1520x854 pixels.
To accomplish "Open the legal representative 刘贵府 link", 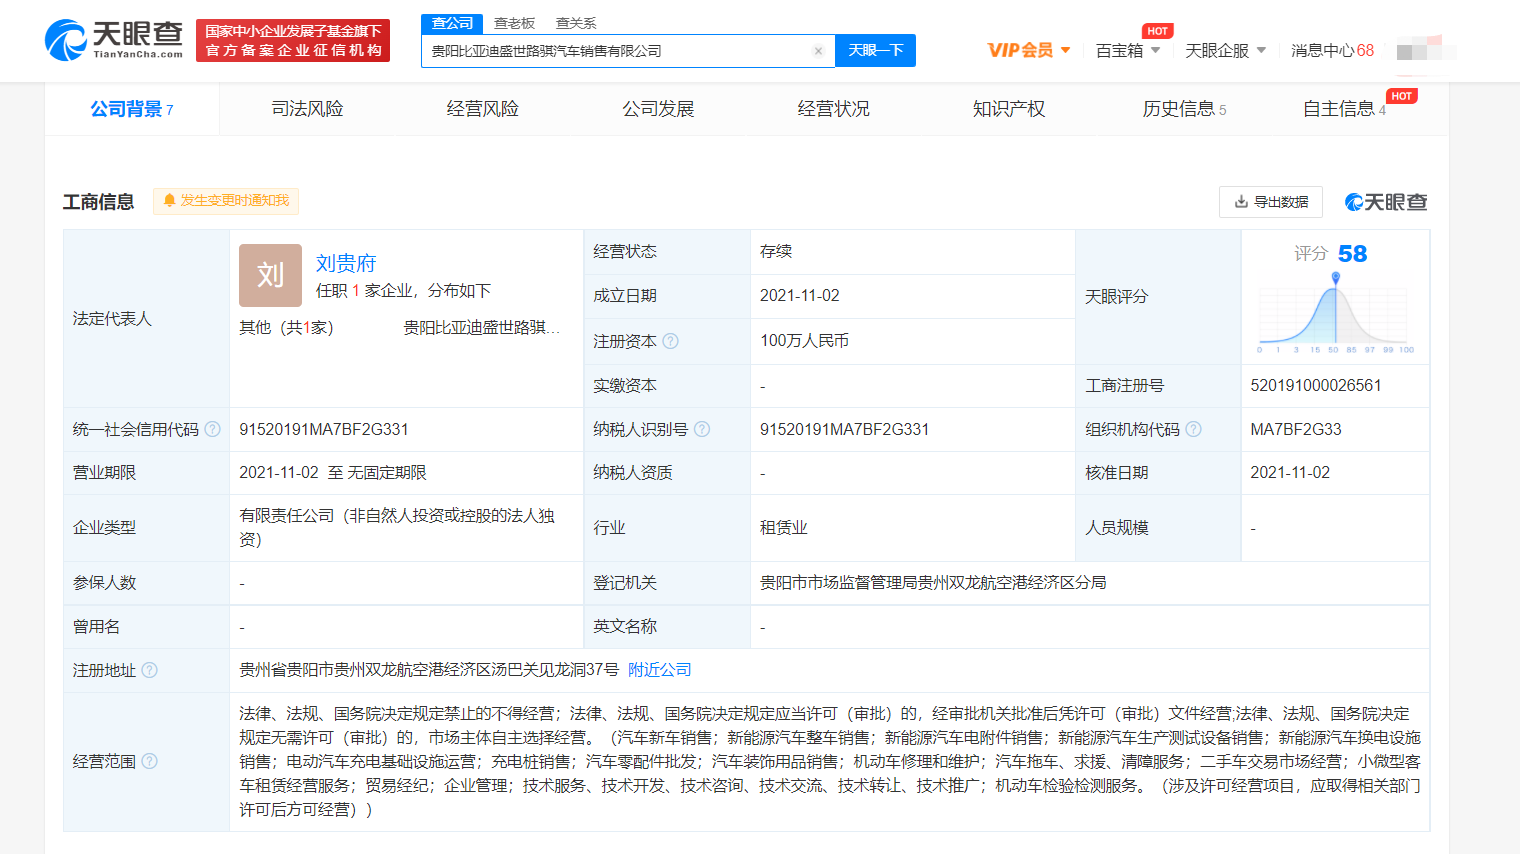I will [x=346, y=263].
